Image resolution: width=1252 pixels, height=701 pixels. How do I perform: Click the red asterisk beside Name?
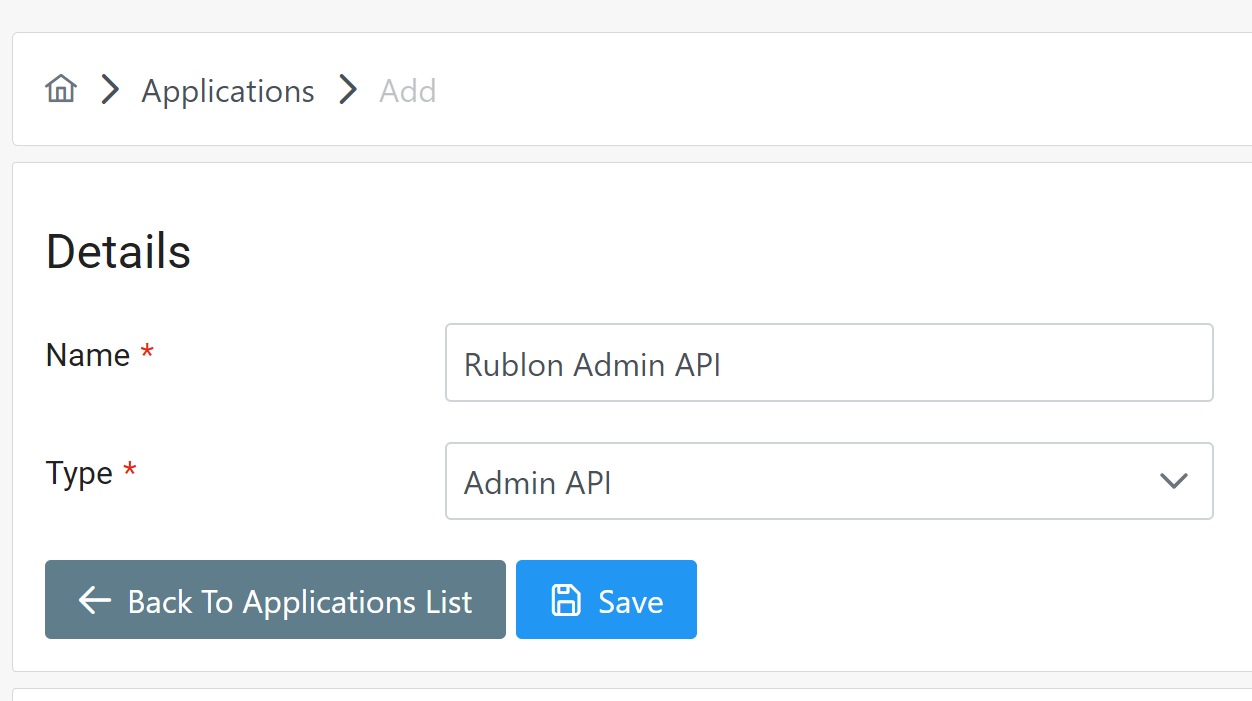[x=147, y=354]
